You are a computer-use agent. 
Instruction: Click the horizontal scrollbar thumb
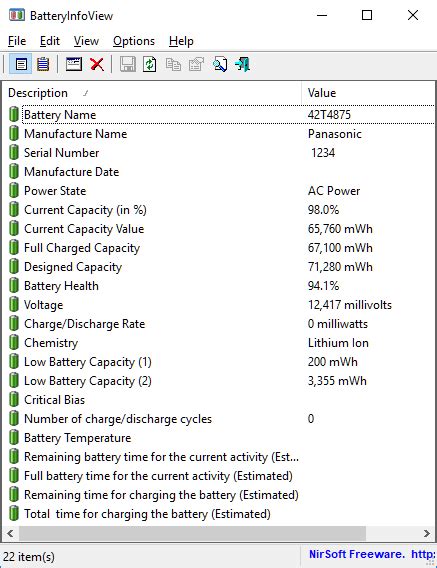[x=192, y=533]
